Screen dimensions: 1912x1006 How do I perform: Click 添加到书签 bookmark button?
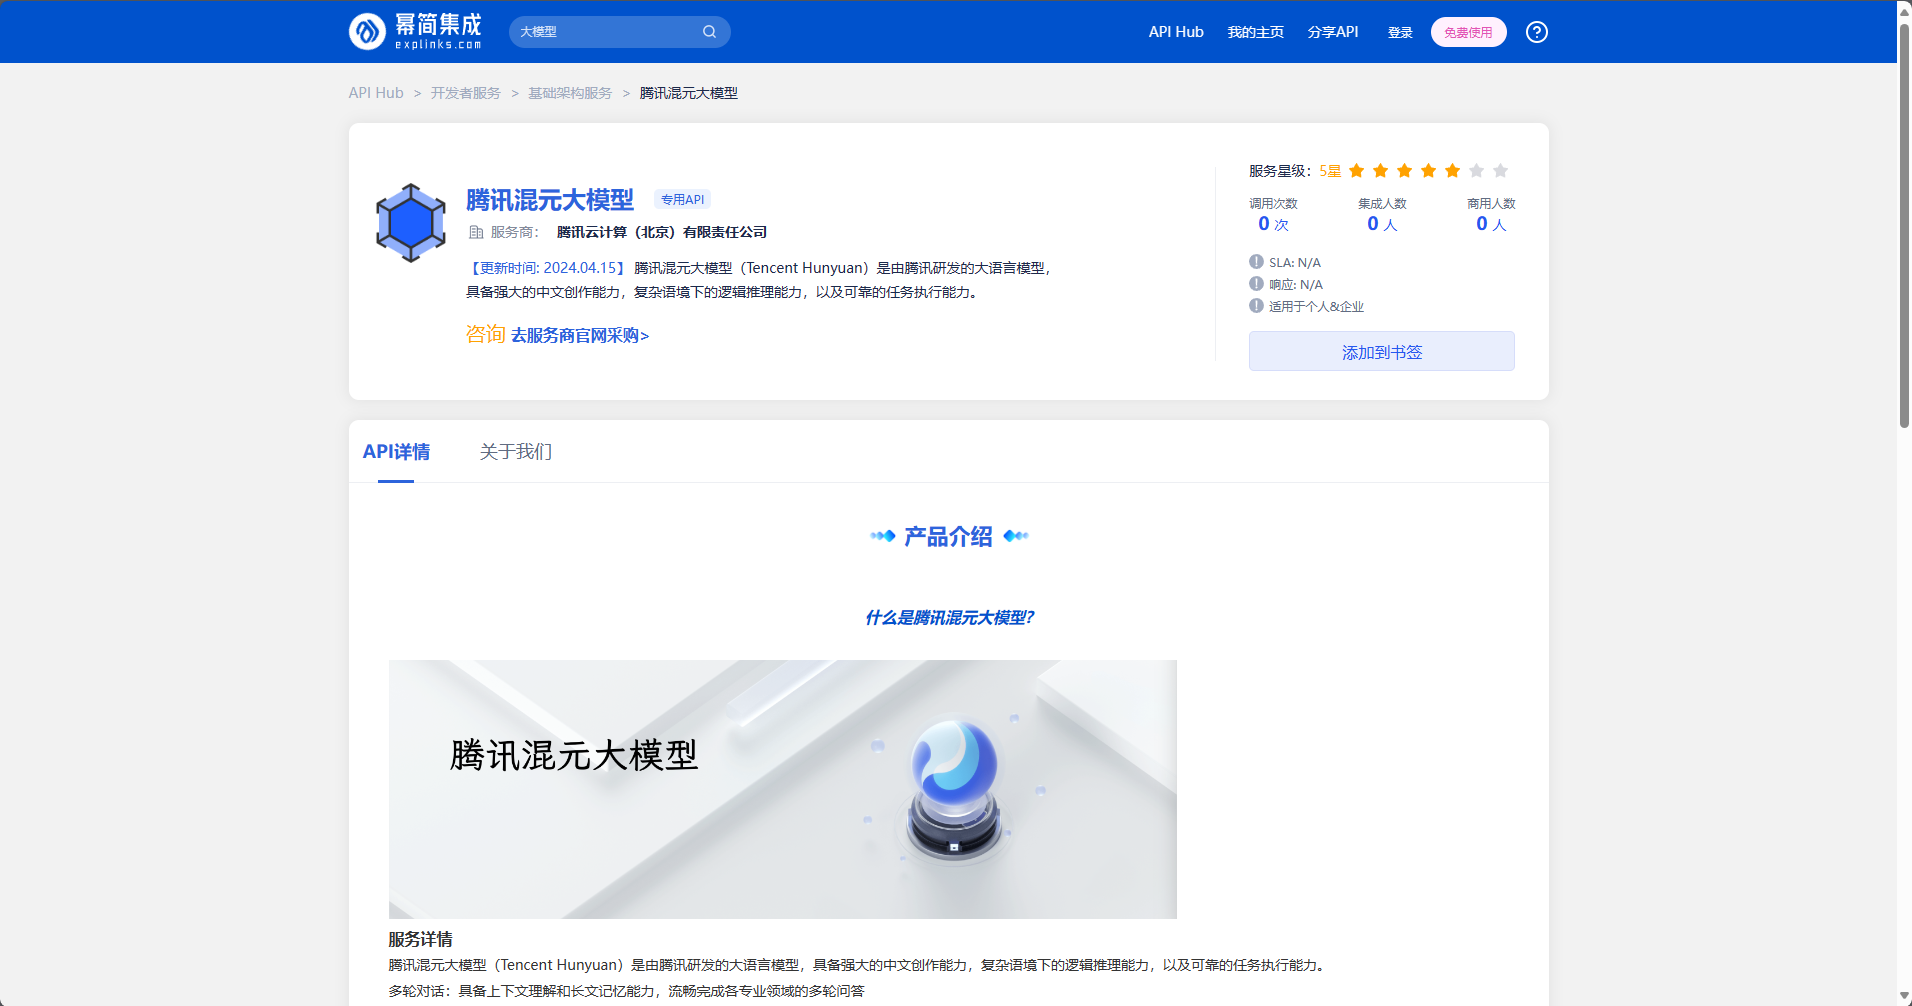coord(1382,351)
